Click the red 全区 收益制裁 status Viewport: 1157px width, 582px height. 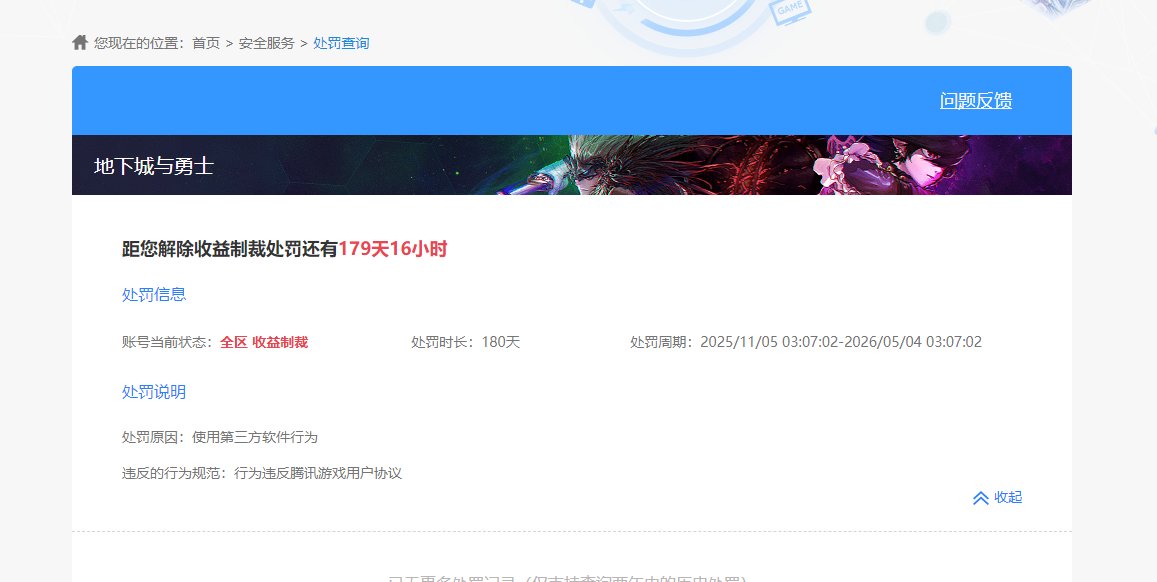(264, 341)
